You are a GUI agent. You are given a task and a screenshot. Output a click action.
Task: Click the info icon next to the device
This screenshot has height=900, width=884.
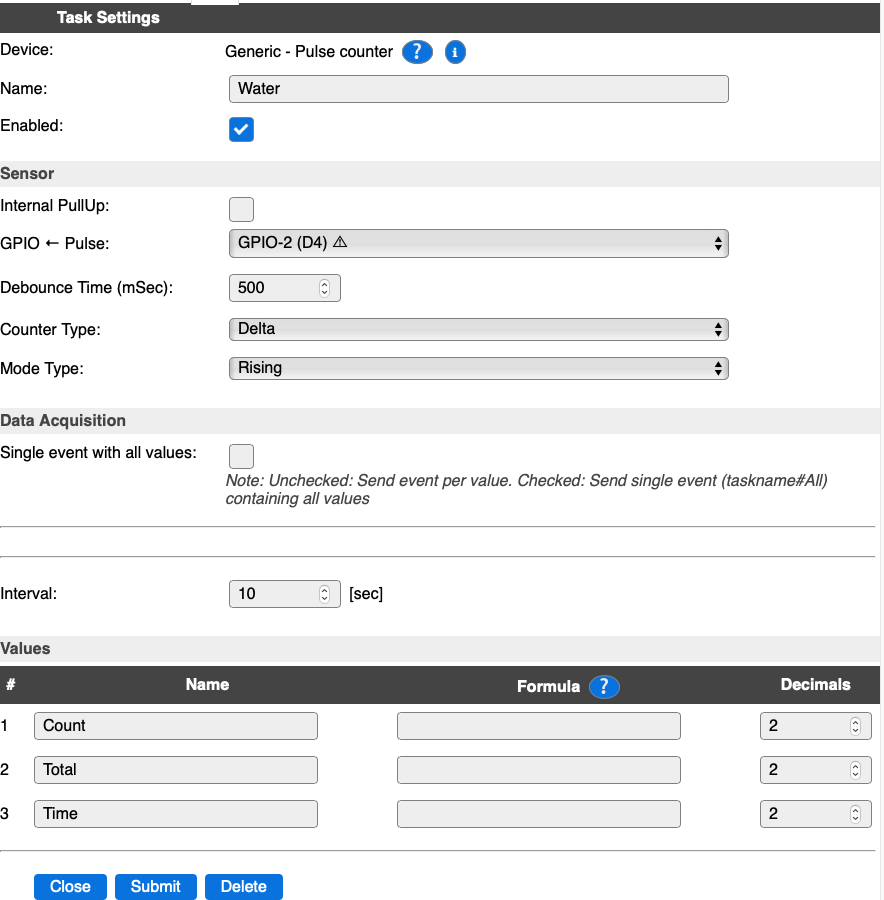point(455,52)
